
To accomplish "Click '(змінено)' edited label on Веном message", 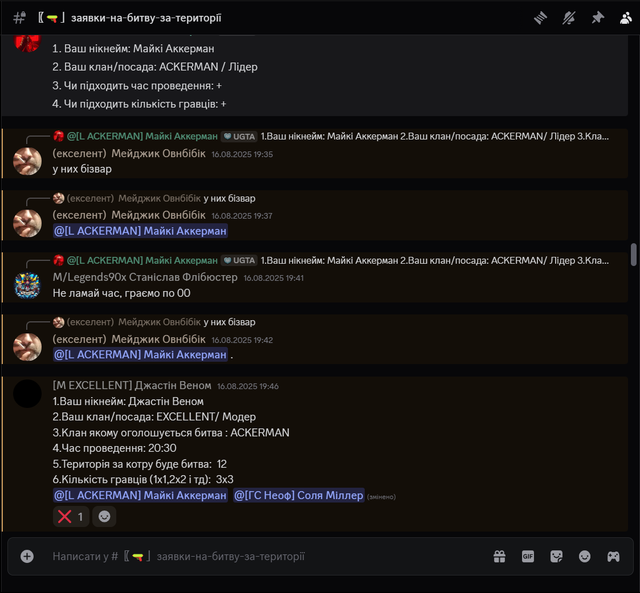I will (381, 497).
